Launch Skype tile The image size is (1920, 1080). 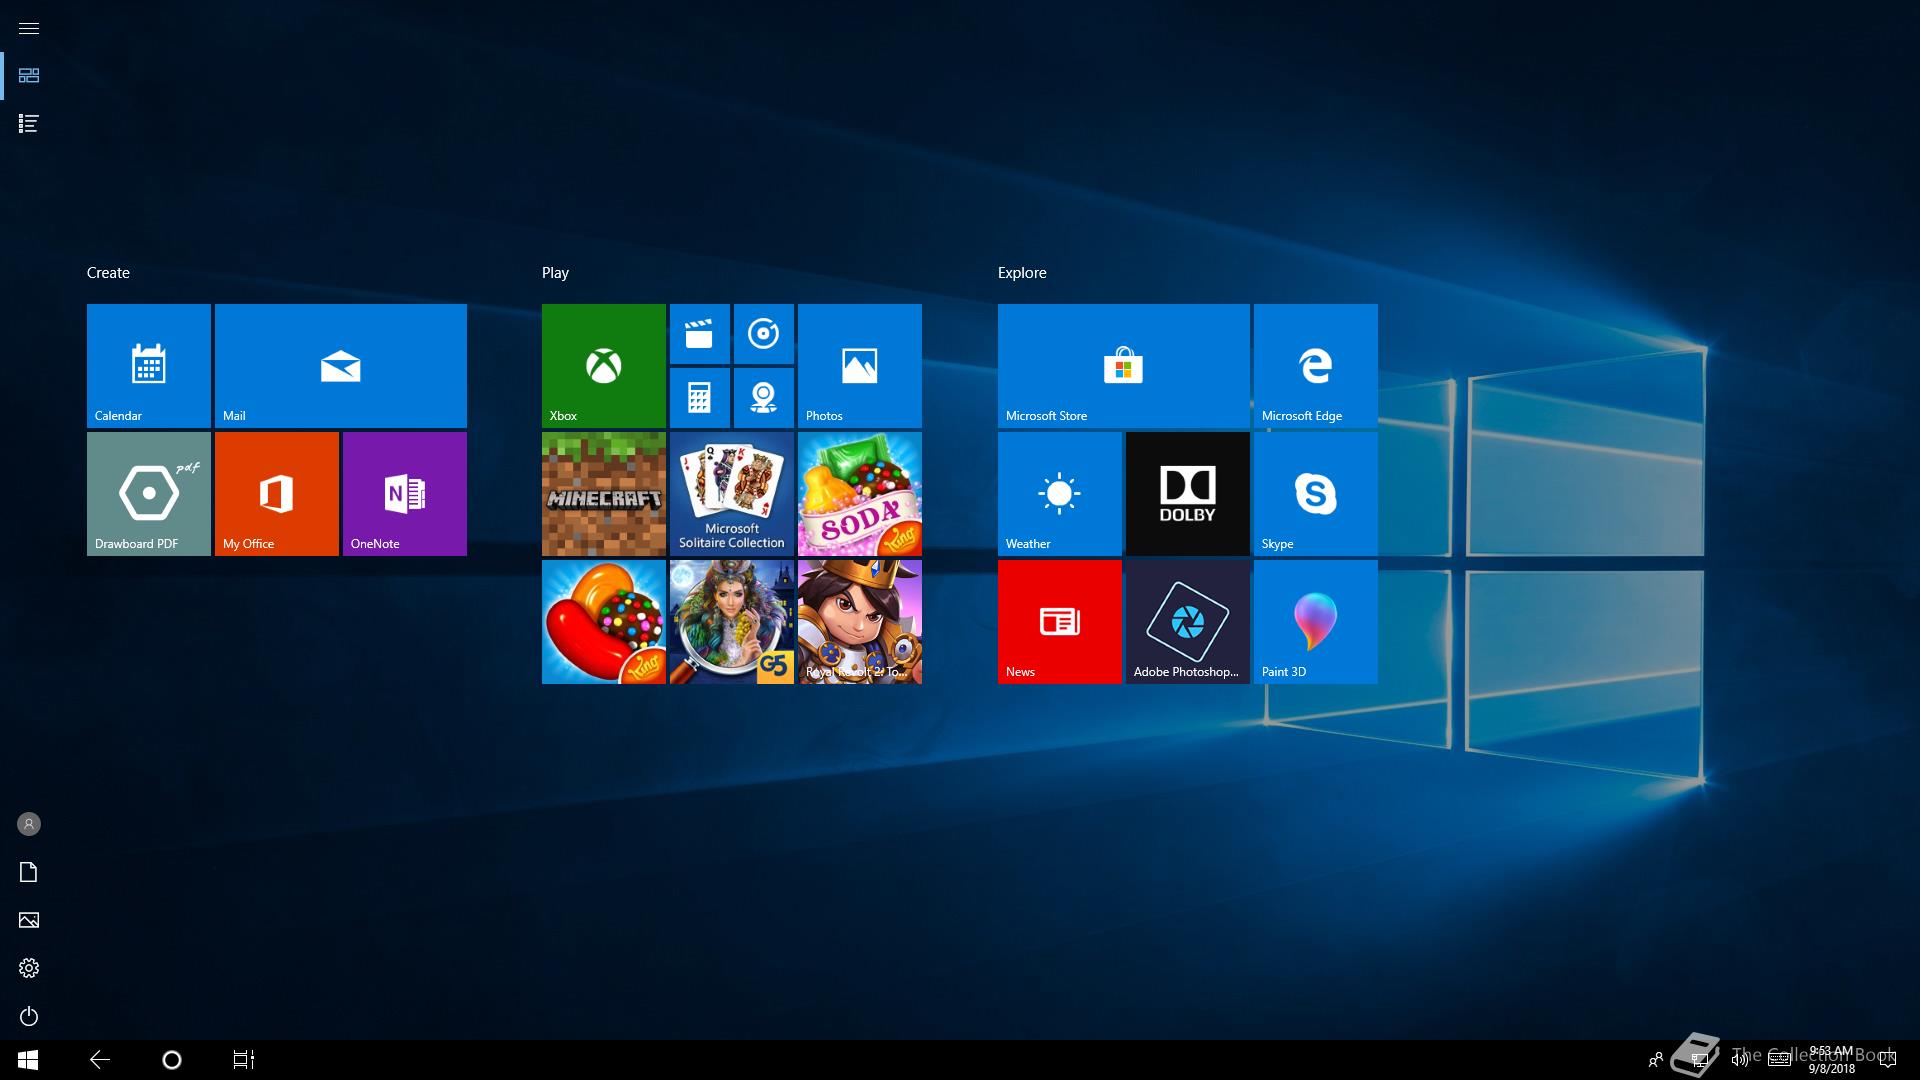point(1316,494)
